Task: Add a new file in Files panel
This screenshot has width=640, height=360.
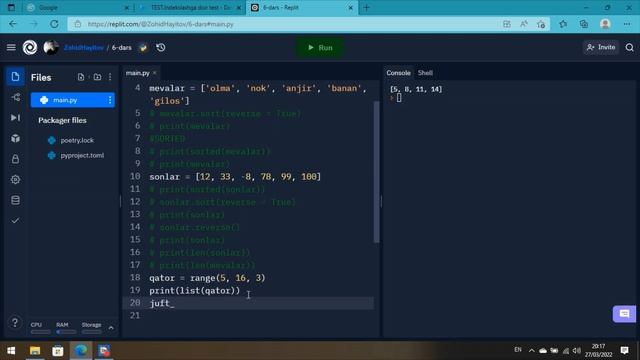Action: pos(81,77)
